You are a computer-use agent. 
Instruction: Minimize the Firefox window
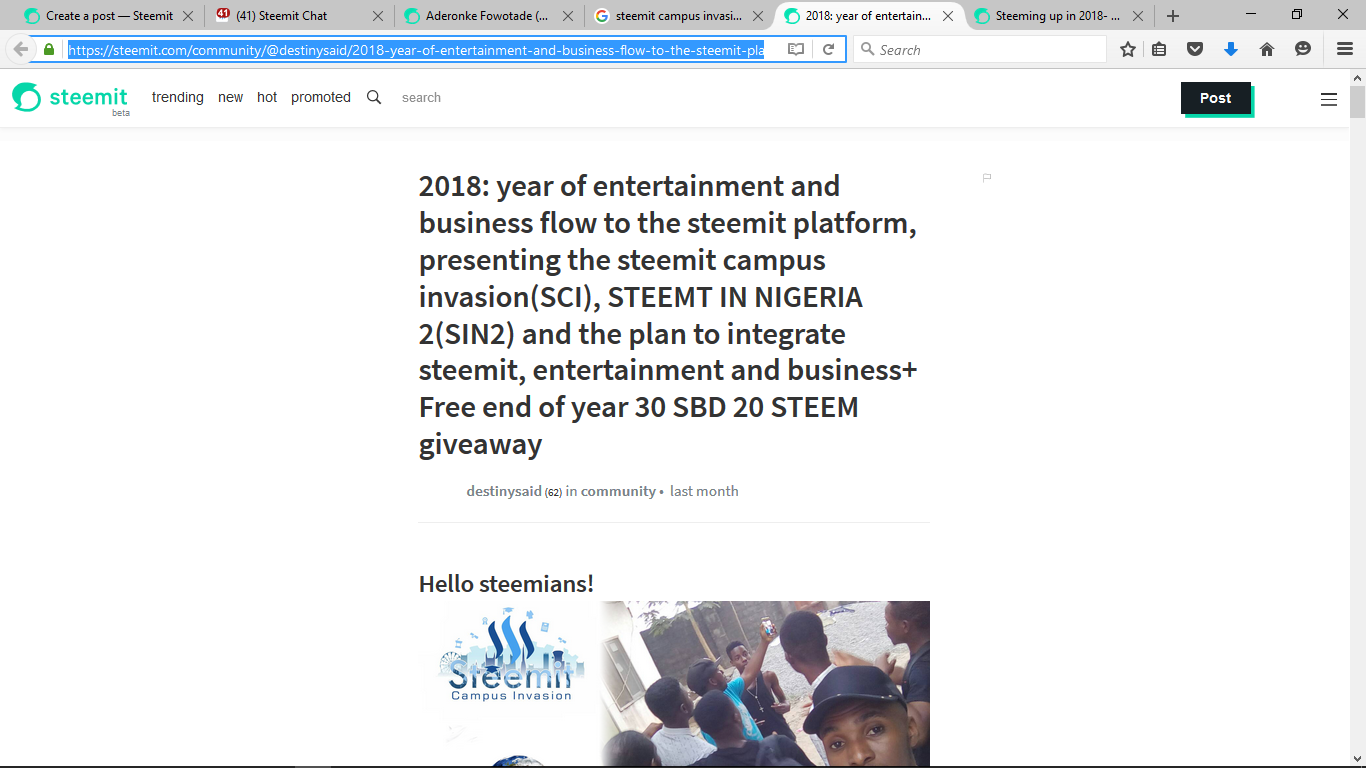click(1251, 14)
